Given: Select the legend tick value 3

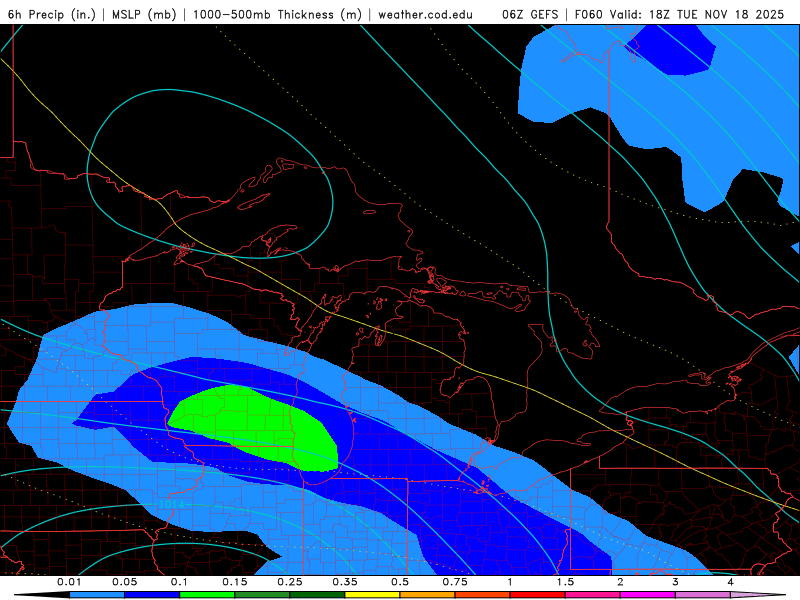Looking at the screenshot, I should (676, 582).
